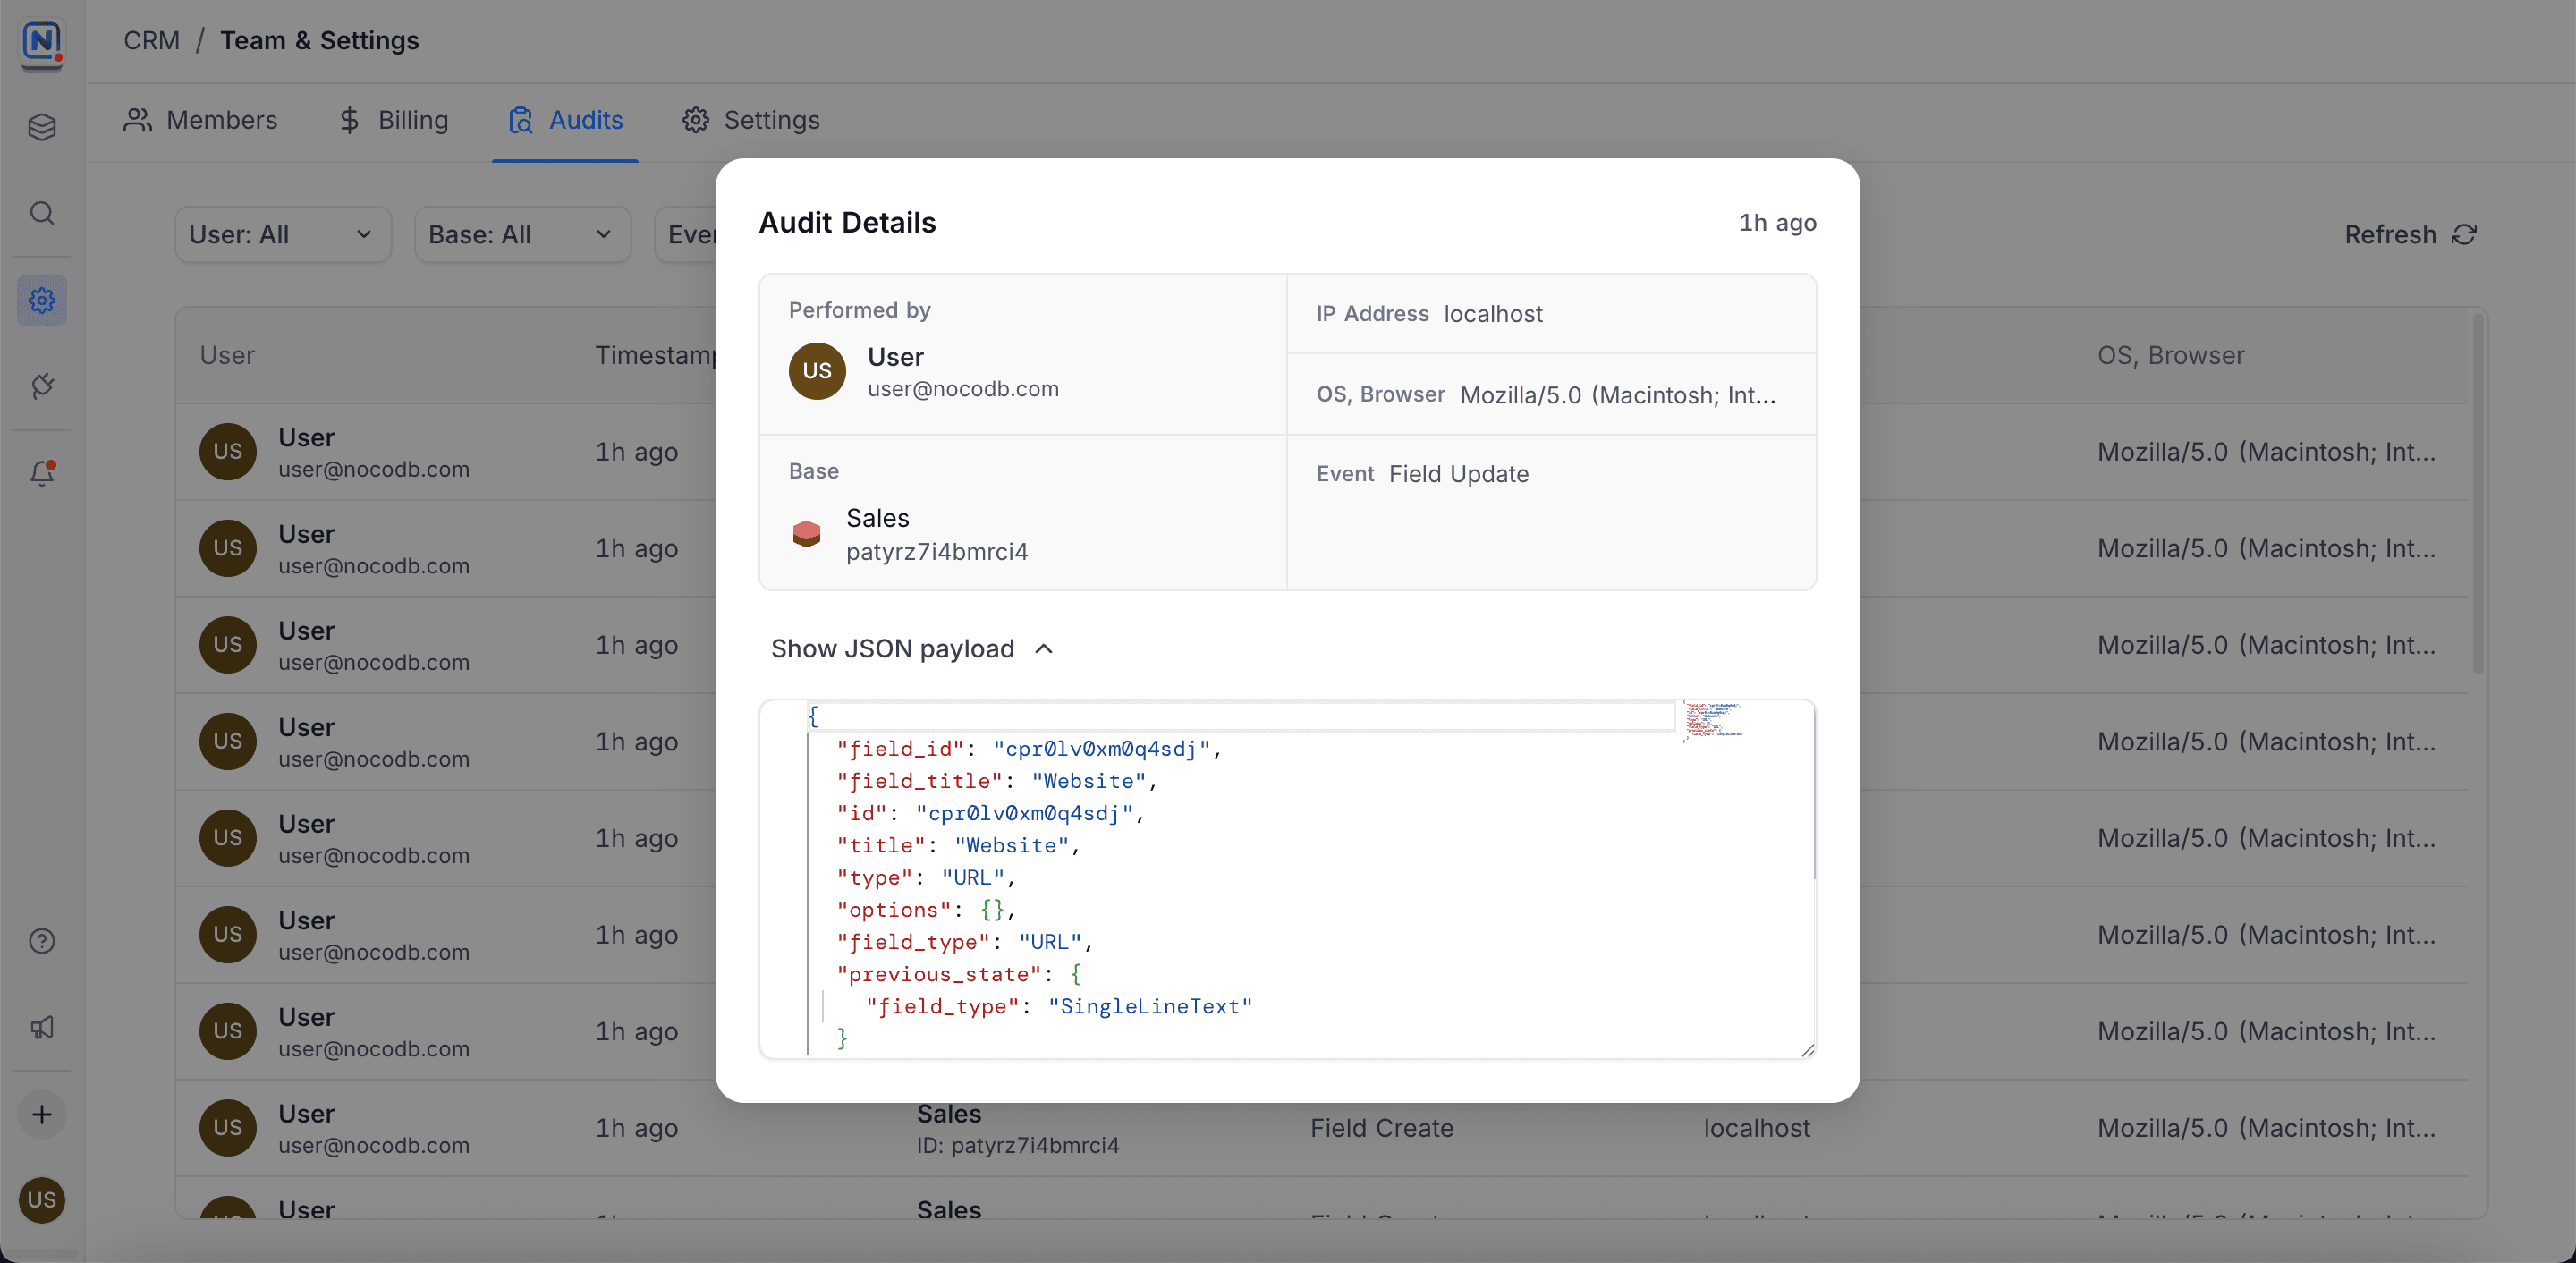
Task: Open the User: All filter dropdown
Action: click(282, 235)
